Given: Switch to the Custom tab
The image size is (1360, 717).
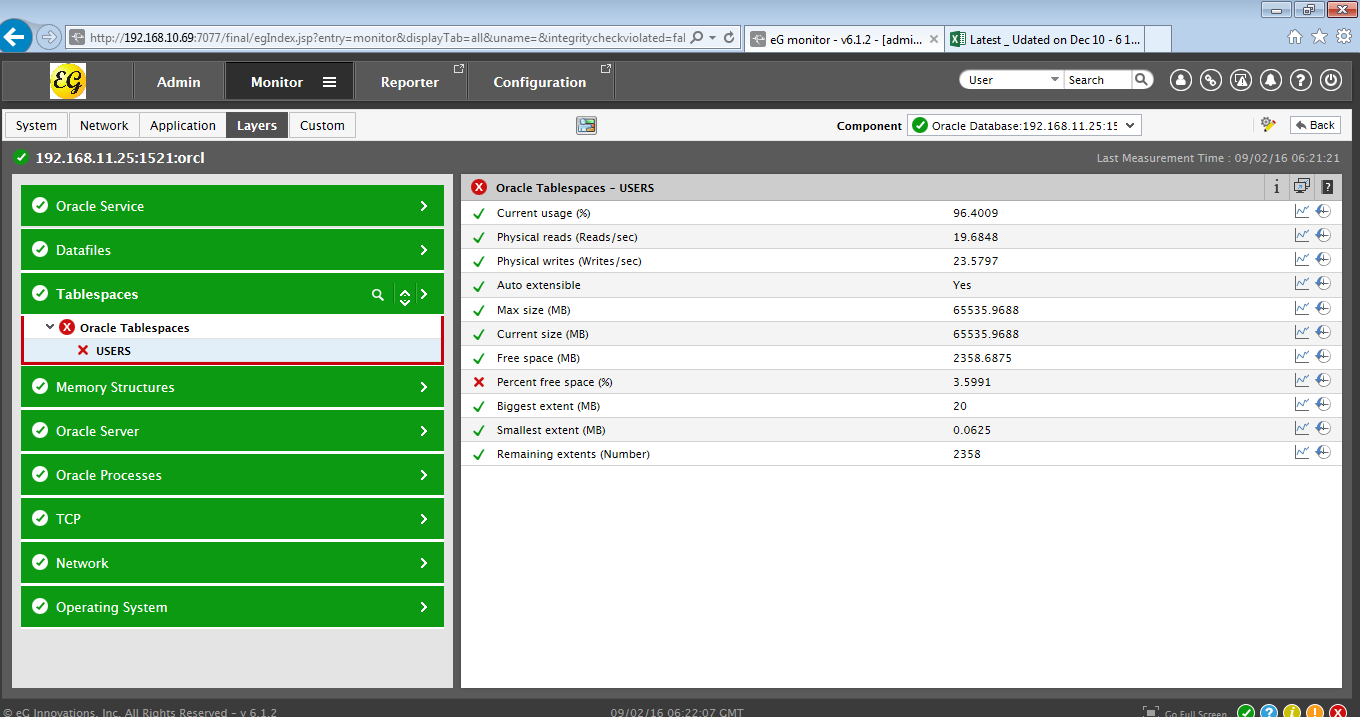Looking at the screenshot, I should 322,125.
